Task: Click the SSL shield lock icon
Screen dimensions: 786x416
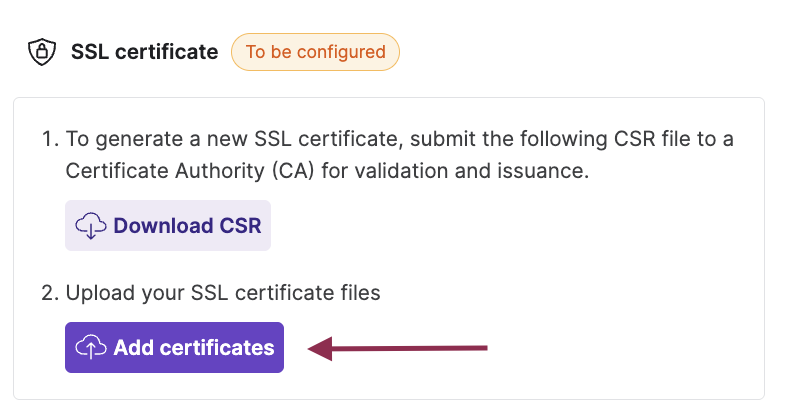Action: (x=42, y=52)
